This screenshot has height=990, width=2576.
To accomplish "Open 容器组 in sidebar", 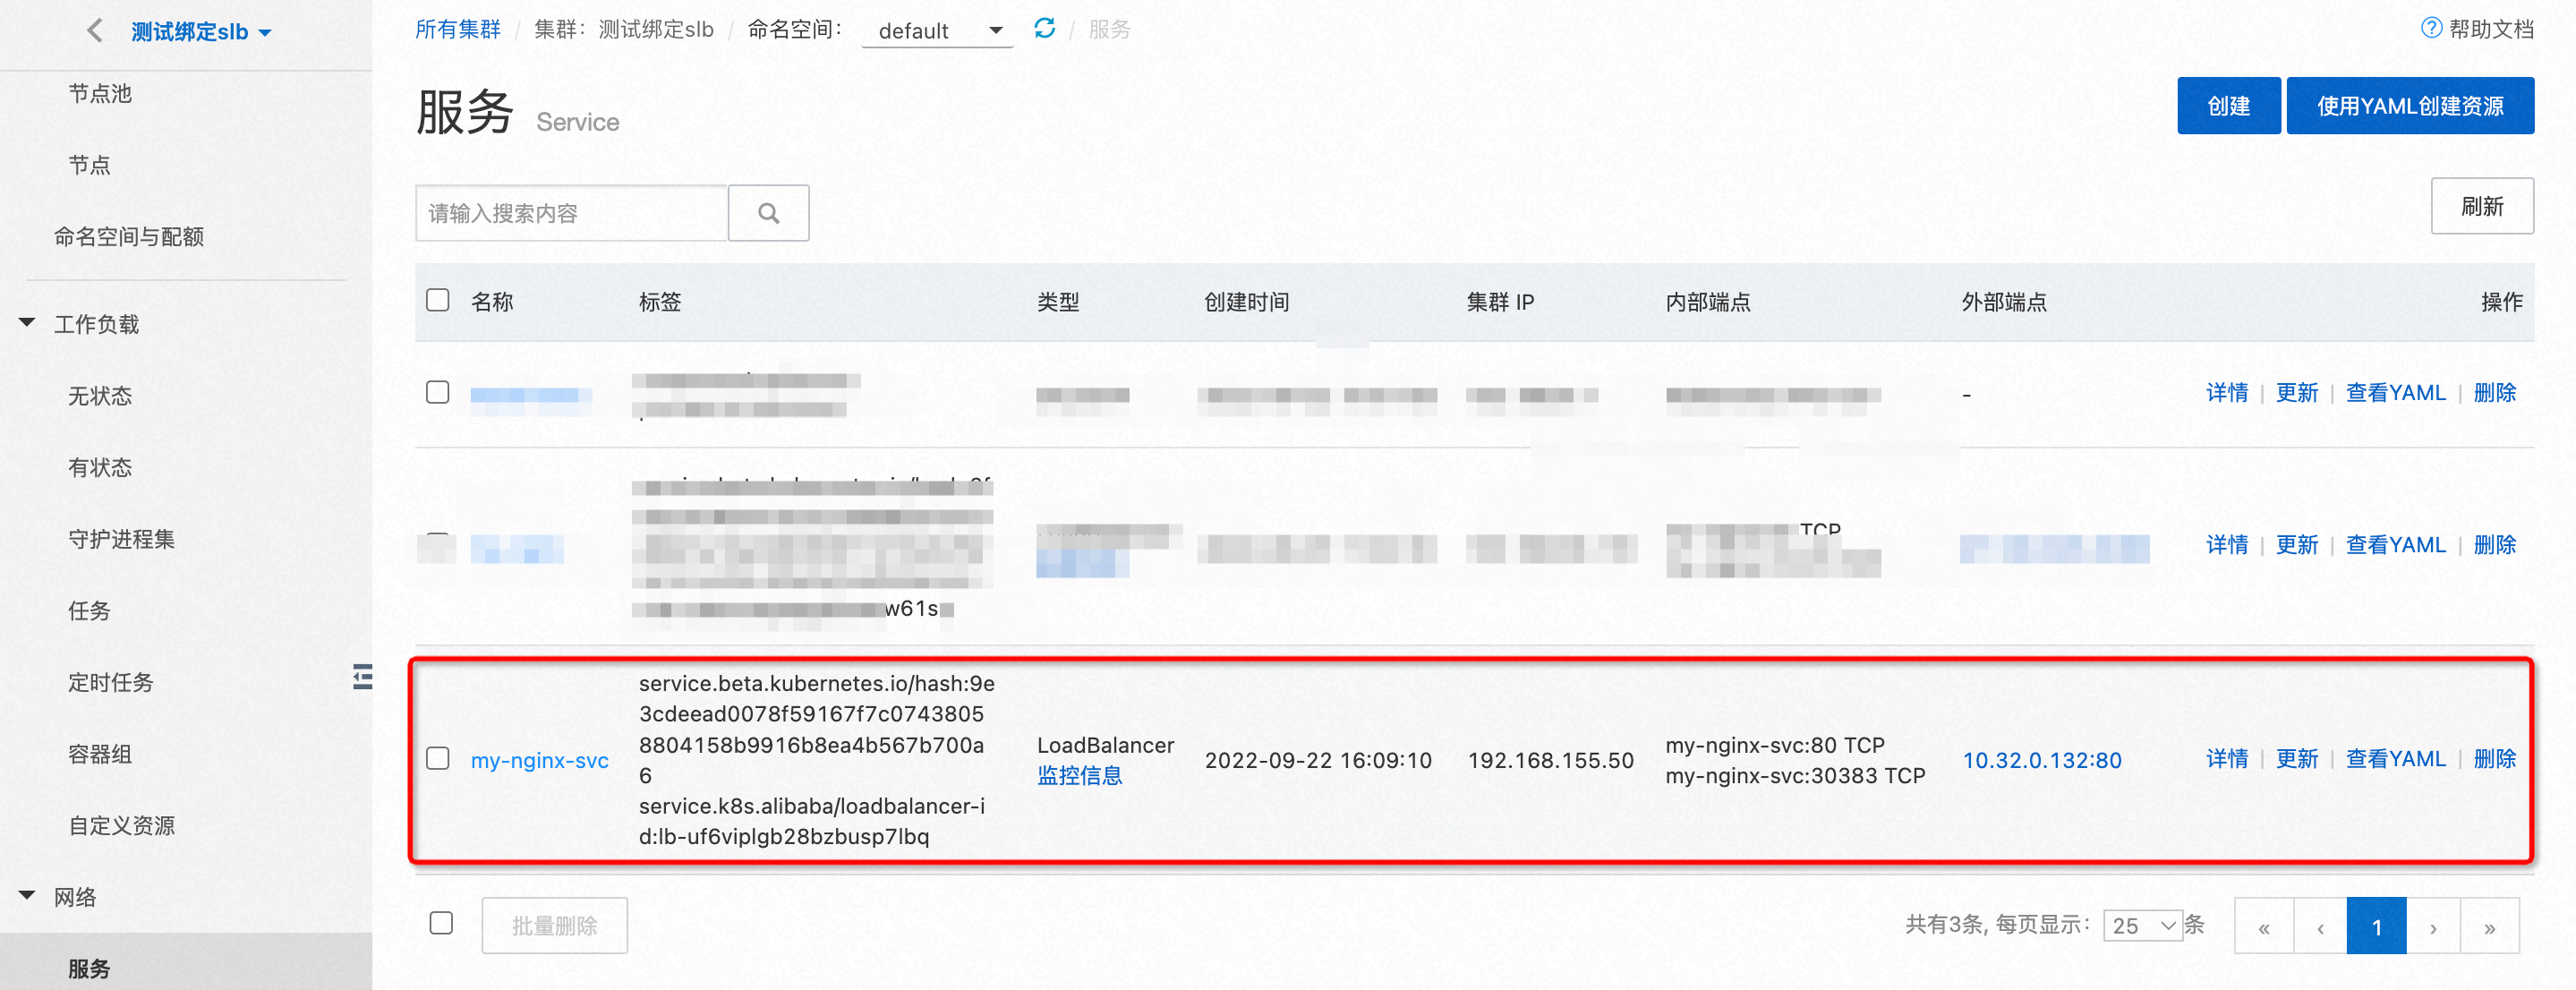I will pyautogui.click(x=99, y=754).
